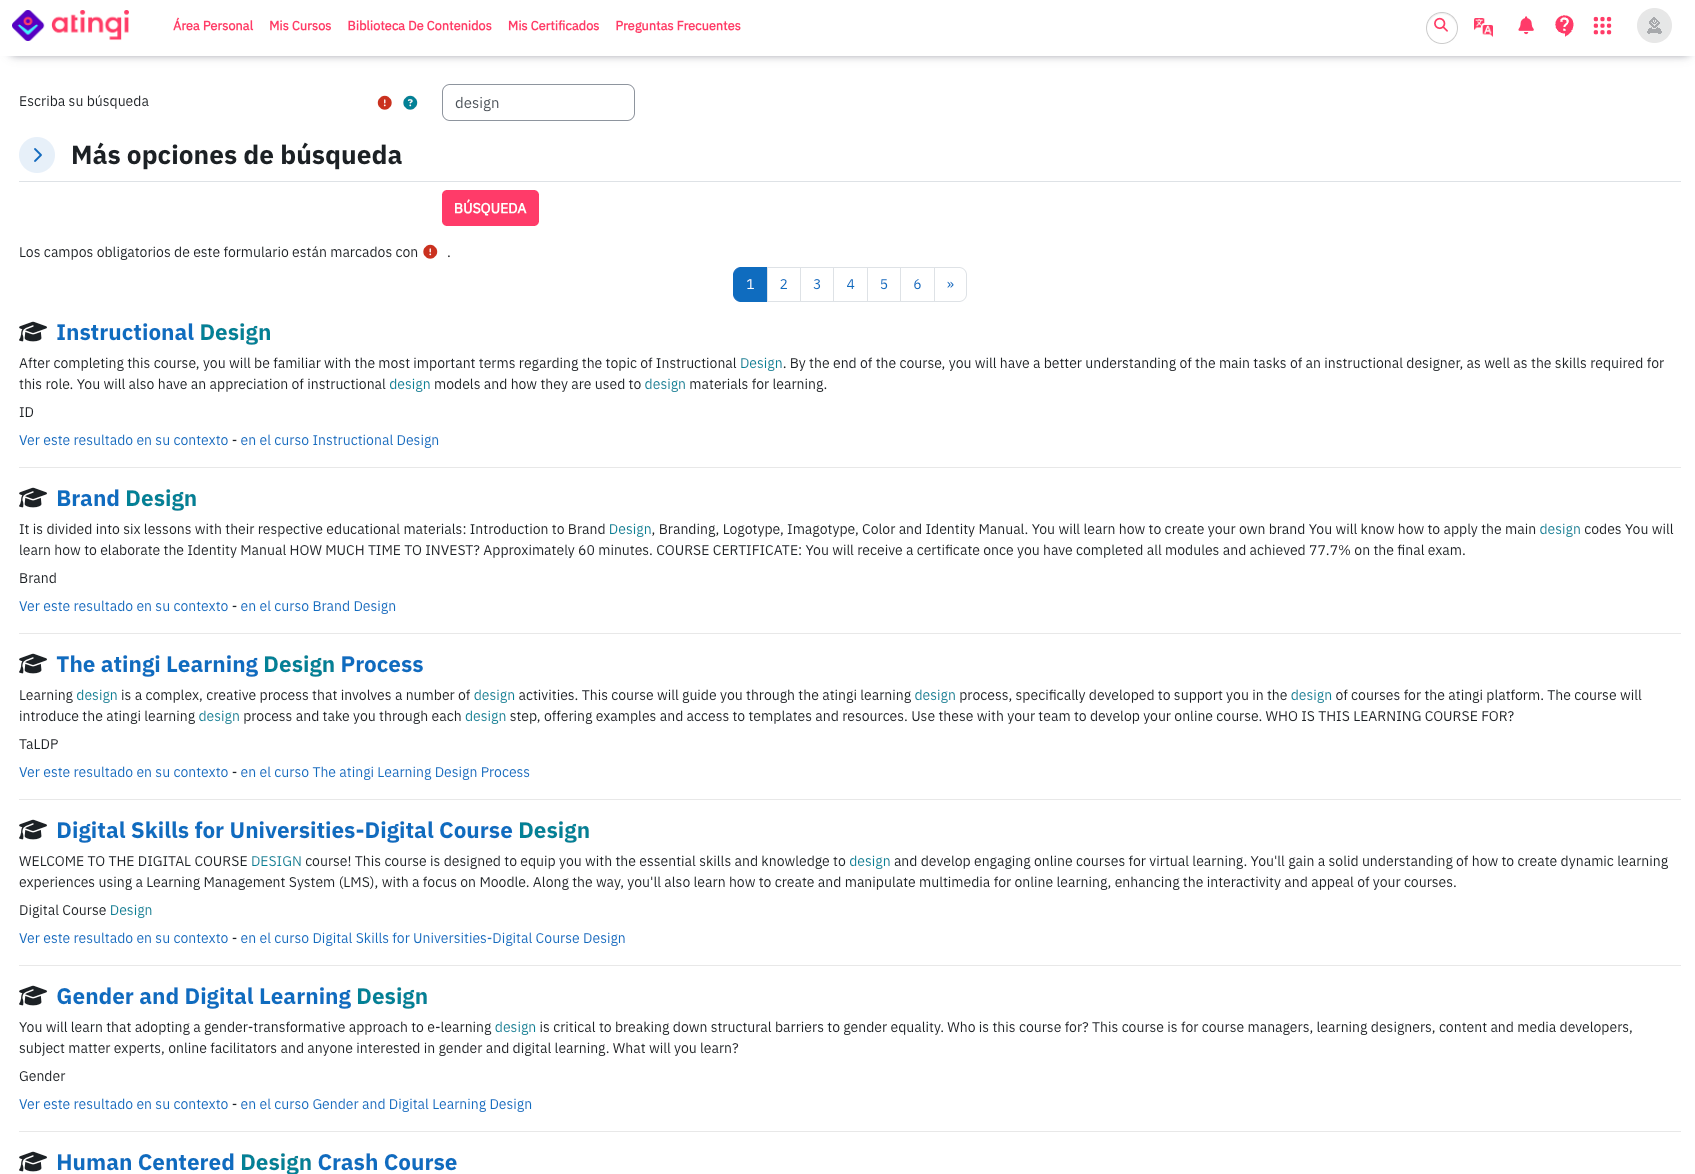The width and height of the screenshot is (1695, 1174).
Task: Click en el curso The atingi Learning Design Process link
Action: [x=385, y=772]
